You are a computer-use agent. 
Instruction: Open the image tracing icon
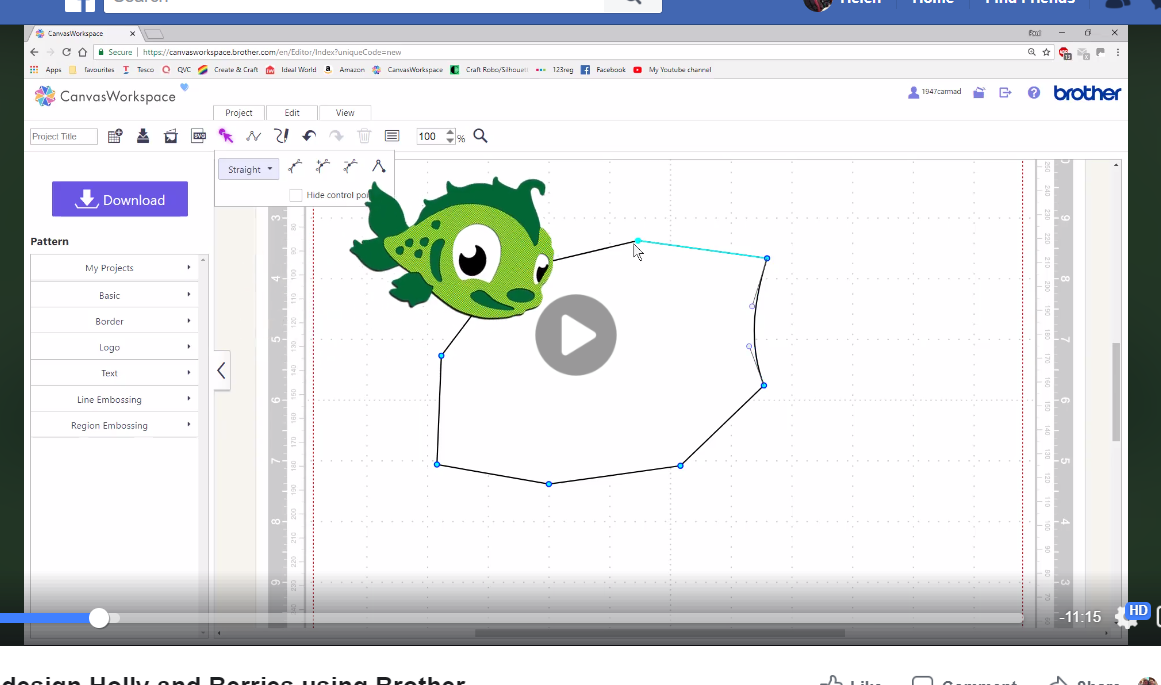(171, 136)
